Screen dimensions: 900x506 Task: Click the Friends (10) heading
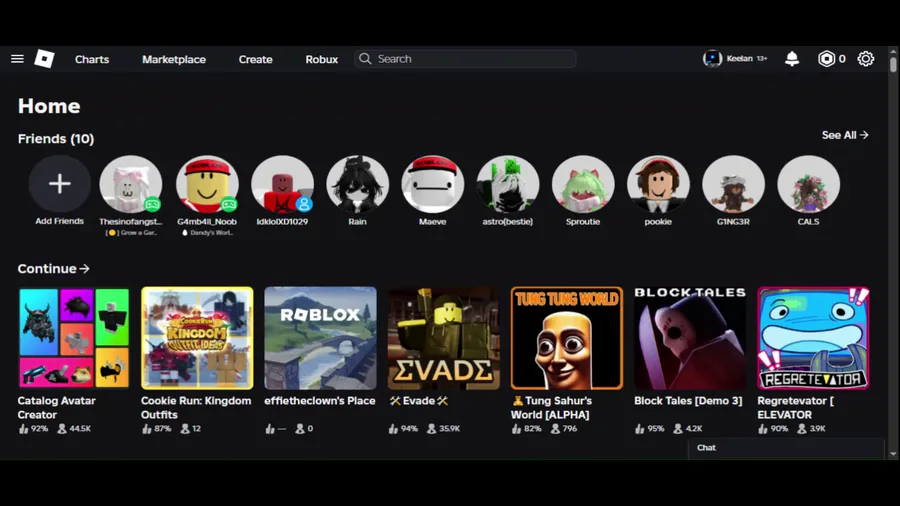click(56, 139)
